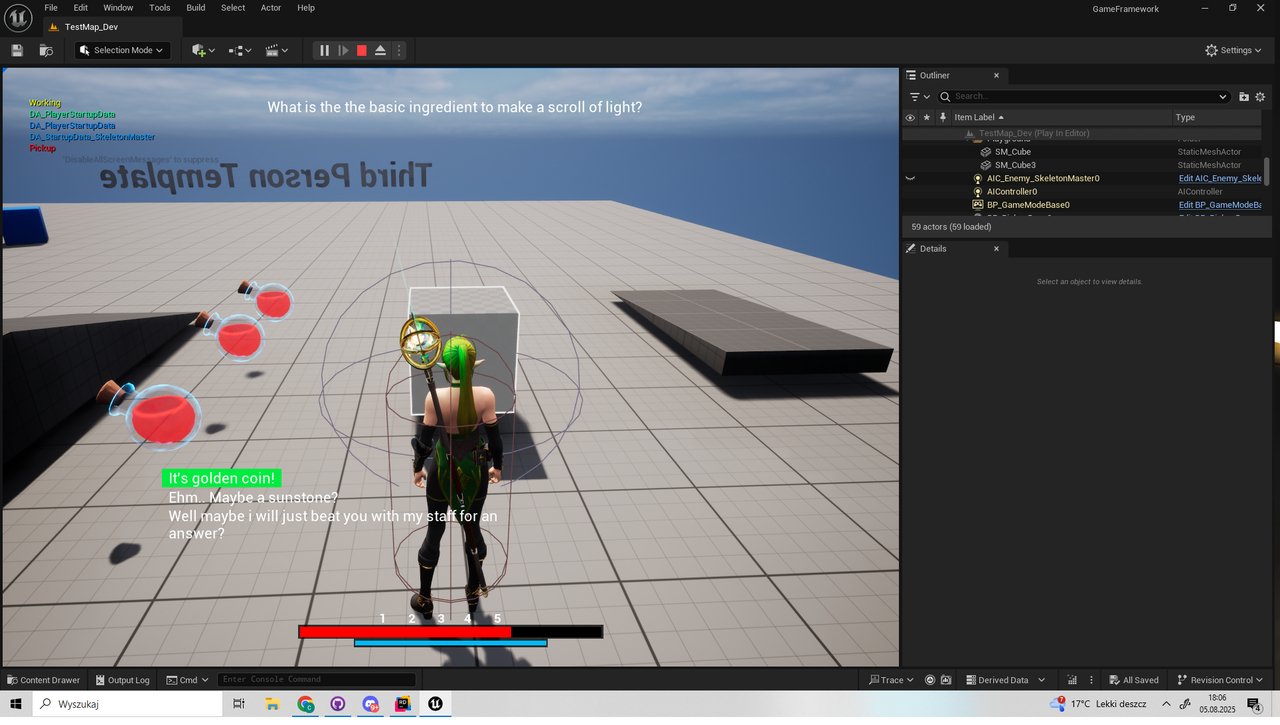The height and width of the screenshot is (725, 1280).
Task: Open the Cmd console type dropdown
Action: [187, 680]
